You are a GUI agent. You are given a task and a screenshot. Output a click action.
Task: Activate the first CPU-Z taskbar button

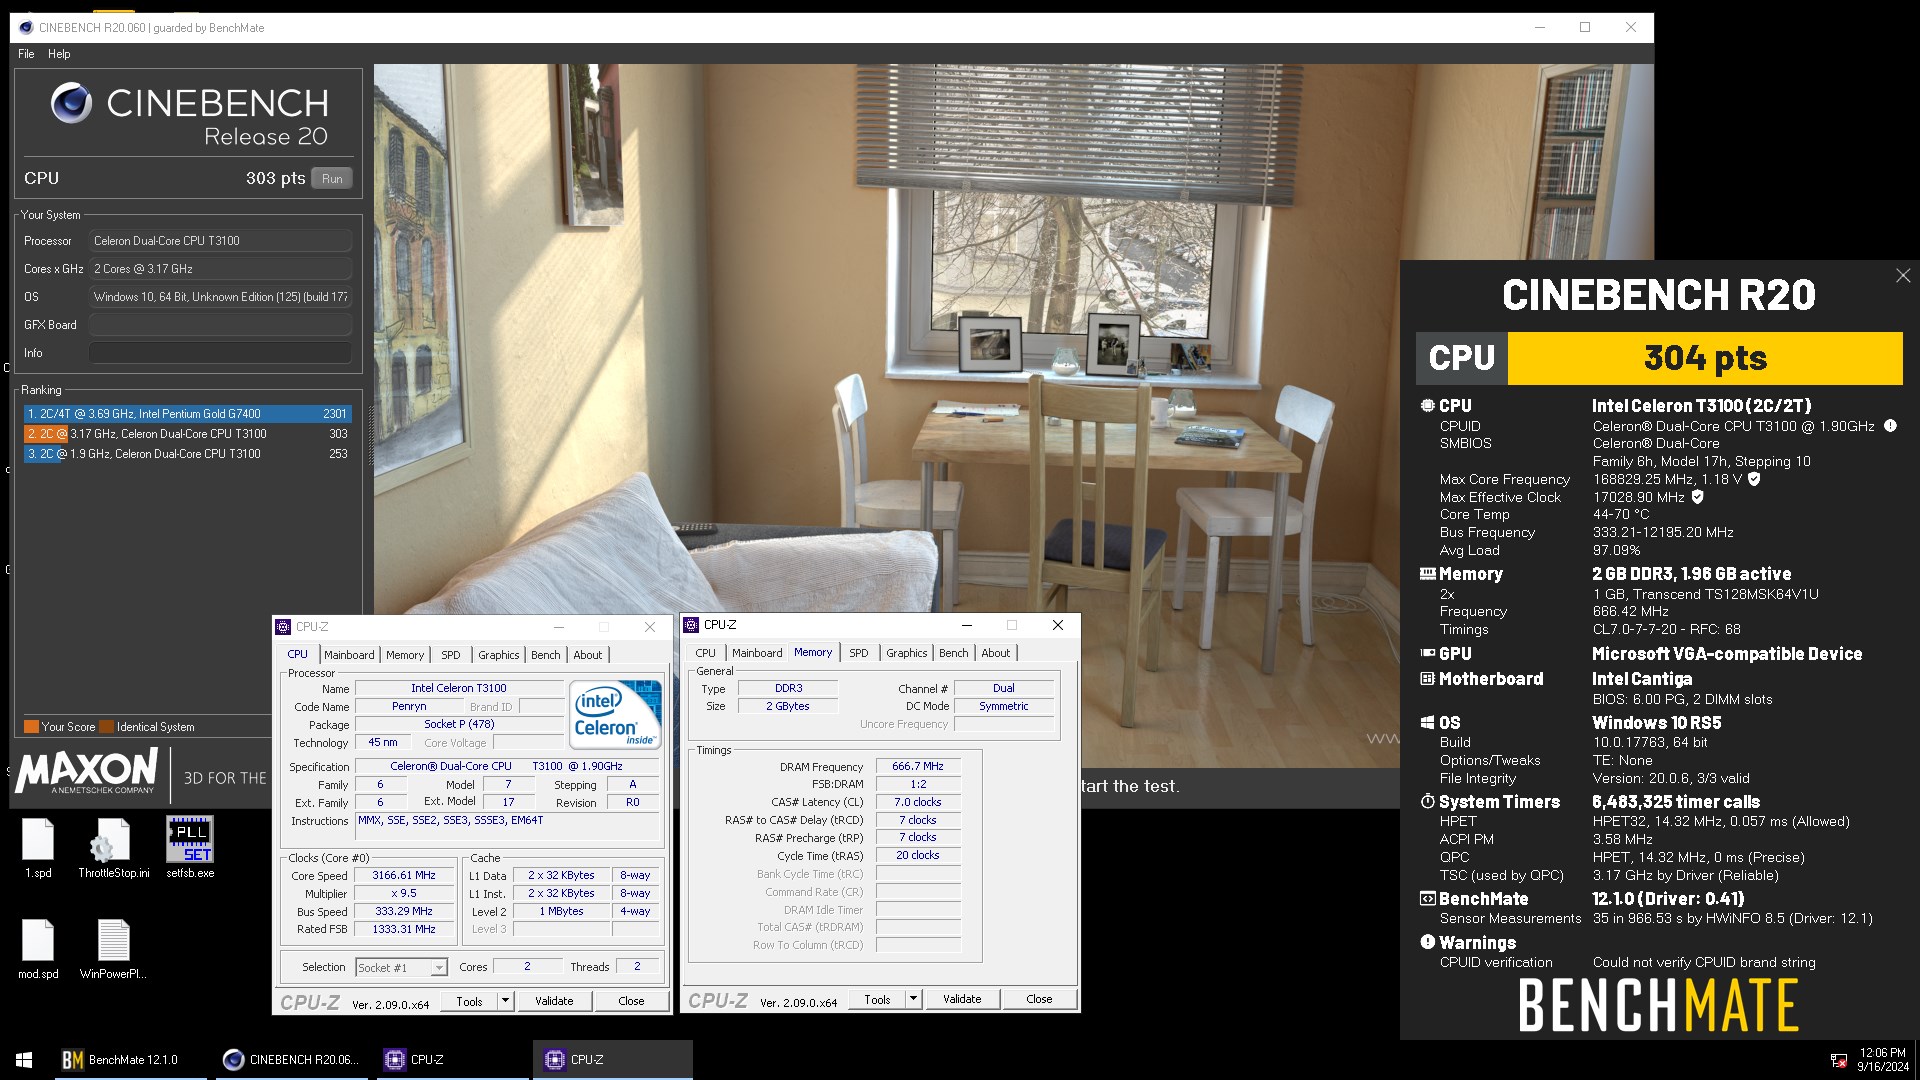[452, 1060]
